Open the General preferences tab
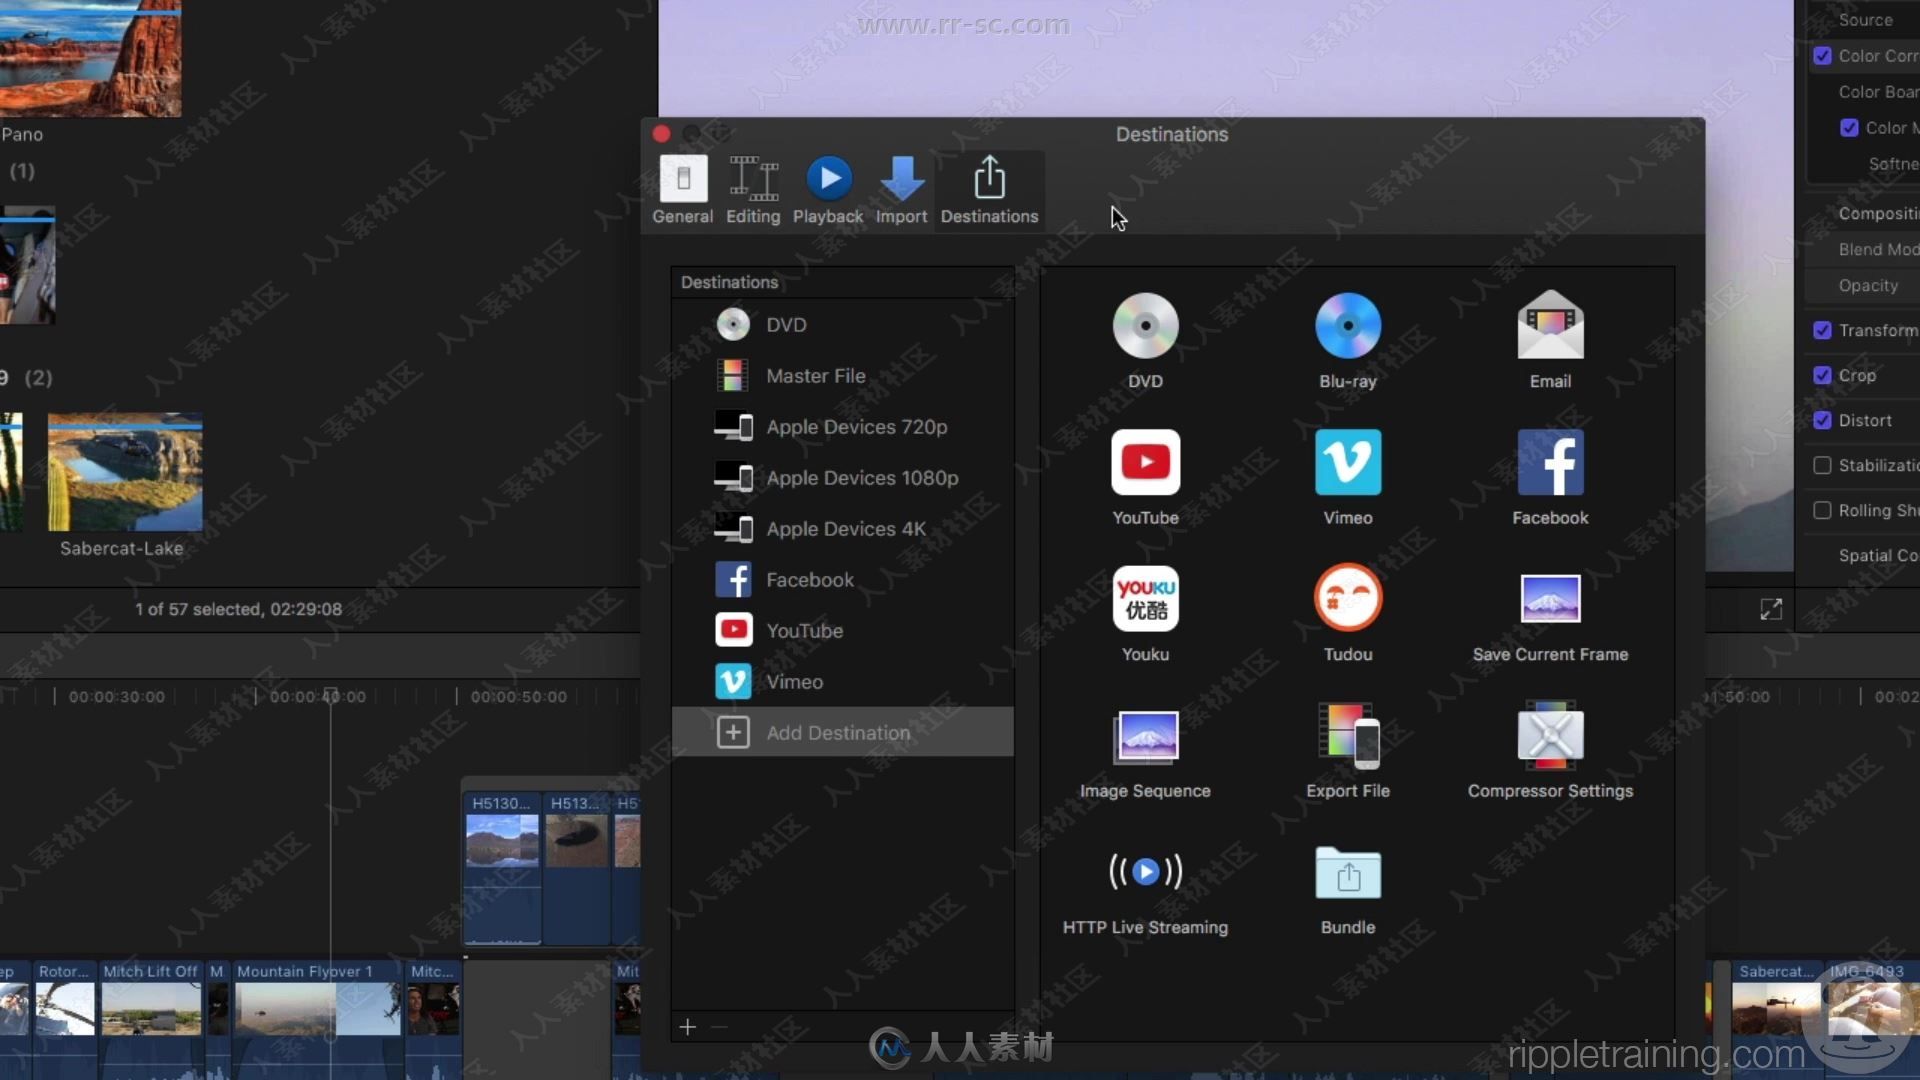The width and height of the screenshot is (1920, 1080). [683, 189]
